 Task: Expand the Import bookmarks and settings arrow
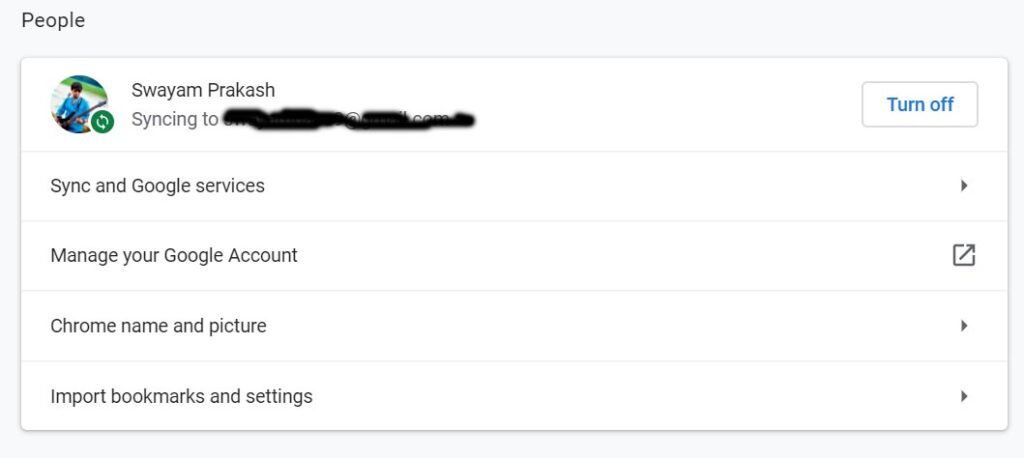(x=964, y=396)
